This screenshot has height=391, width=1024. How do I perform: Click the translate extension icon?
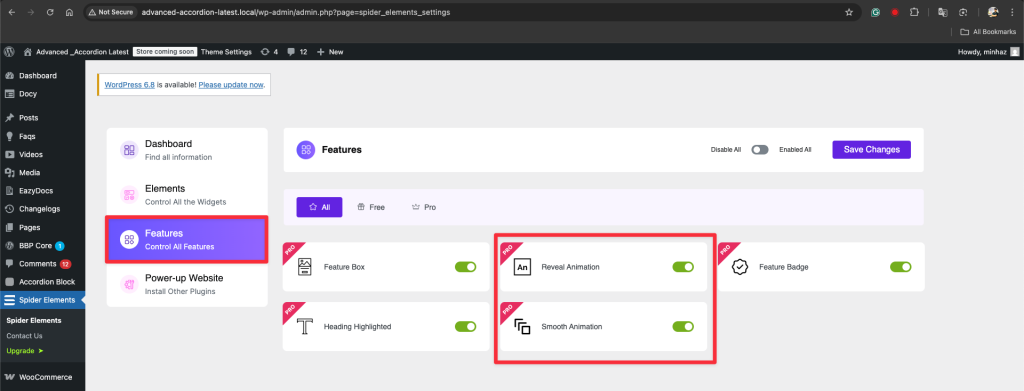click(x=942, y=12)
